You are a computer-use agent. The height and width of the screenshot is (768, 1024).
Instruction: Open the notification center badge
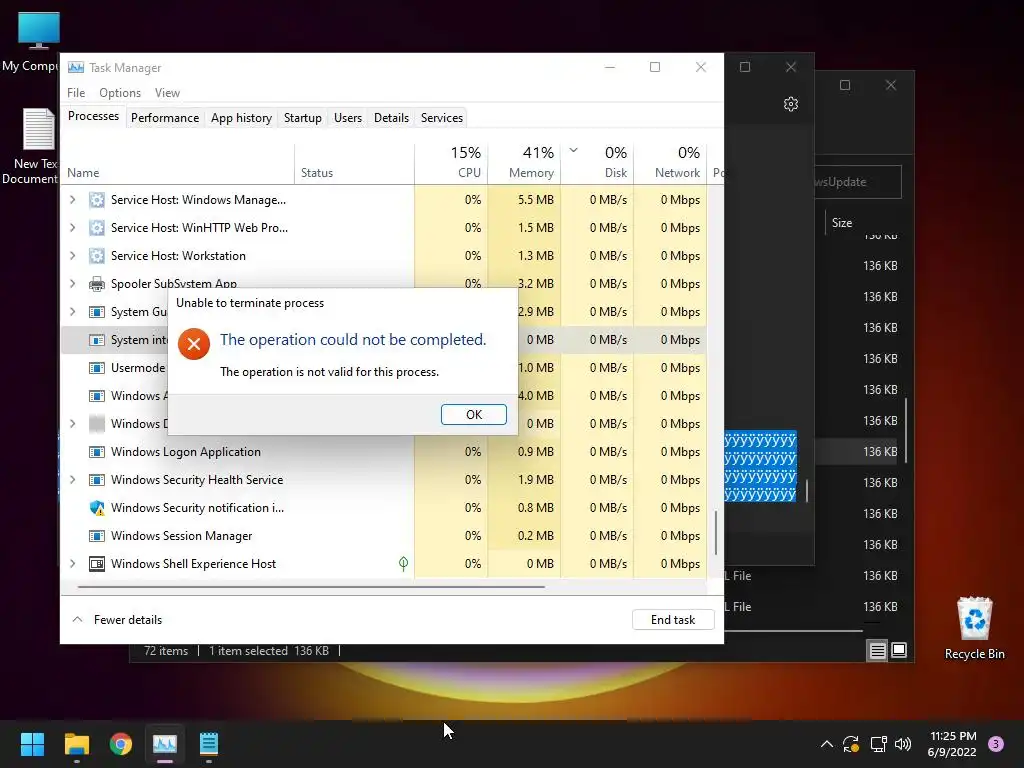click(x=996, y=744)
